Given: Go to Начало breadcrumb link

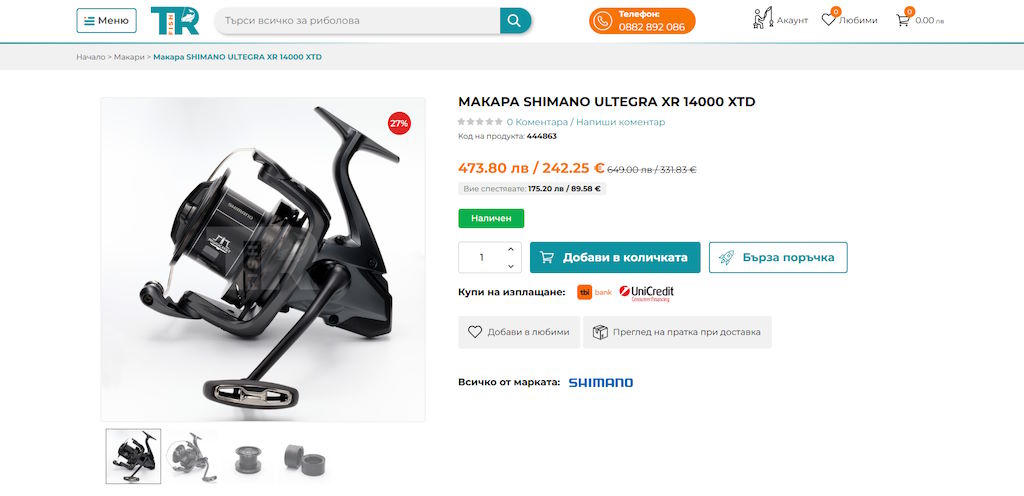Looking at the screenshot, I should pyautogui.click(x=91, y=57).
